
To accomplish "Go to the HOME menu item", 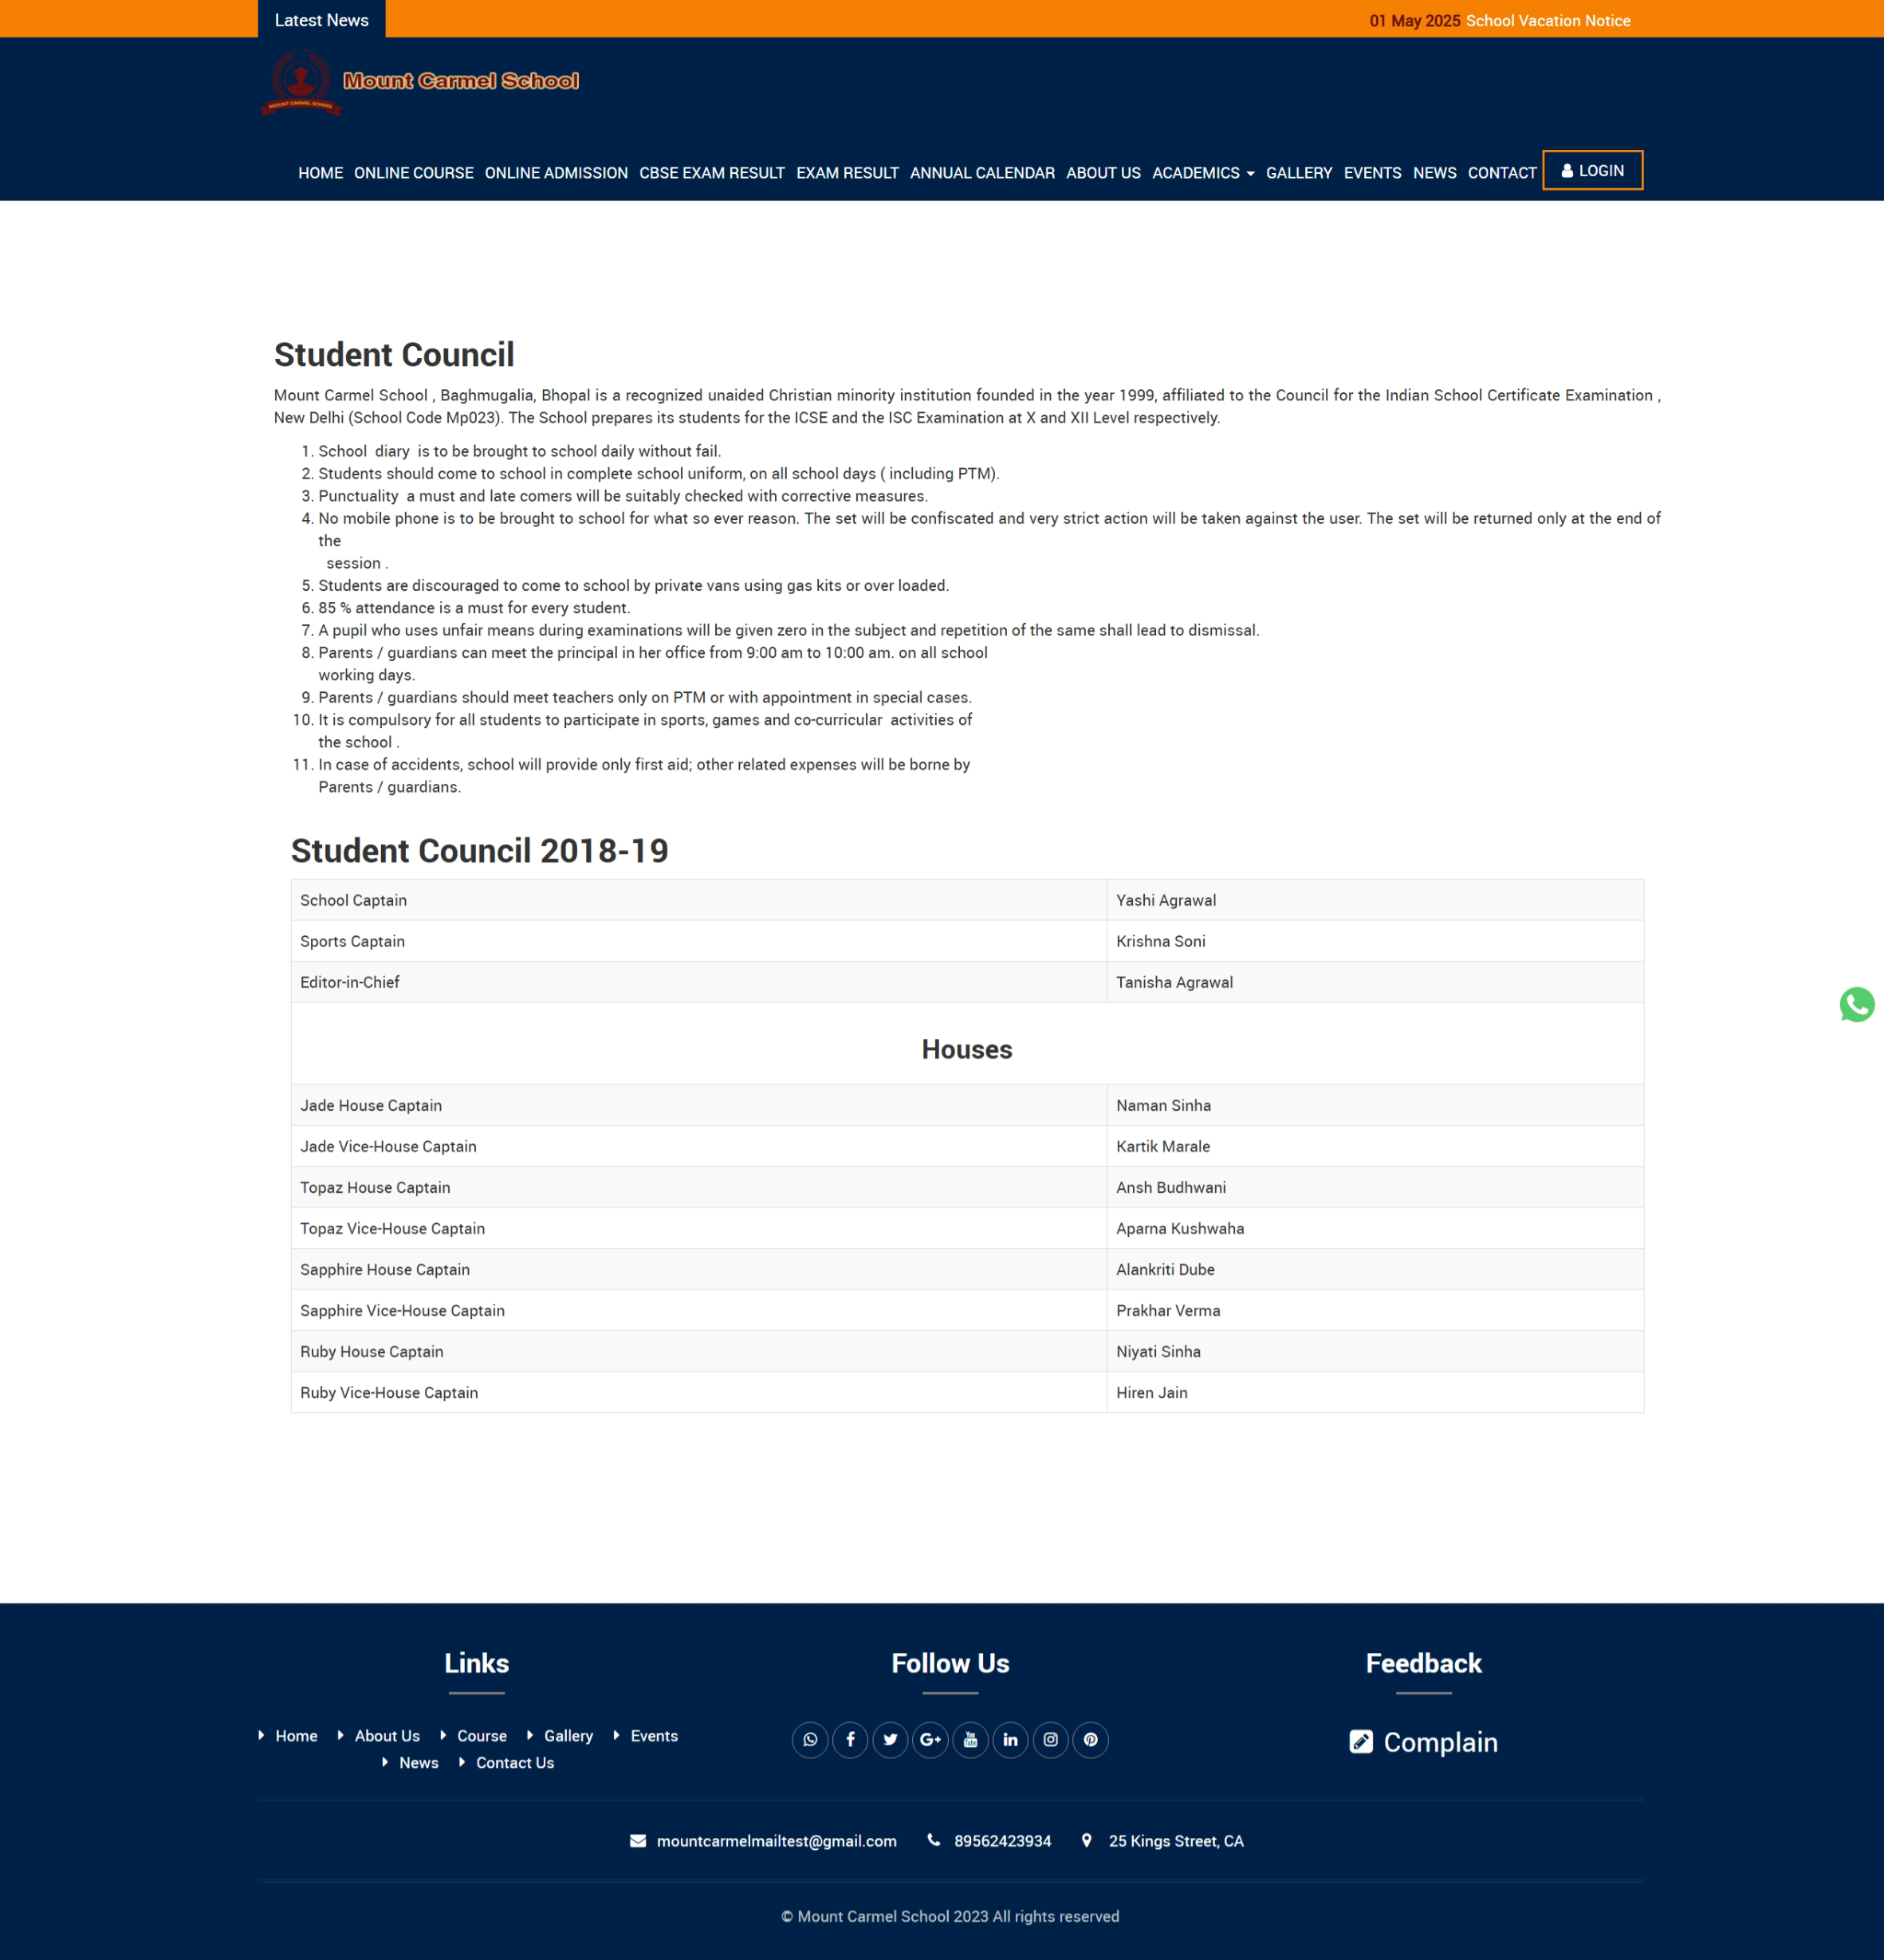I will [x=320, y=173].
